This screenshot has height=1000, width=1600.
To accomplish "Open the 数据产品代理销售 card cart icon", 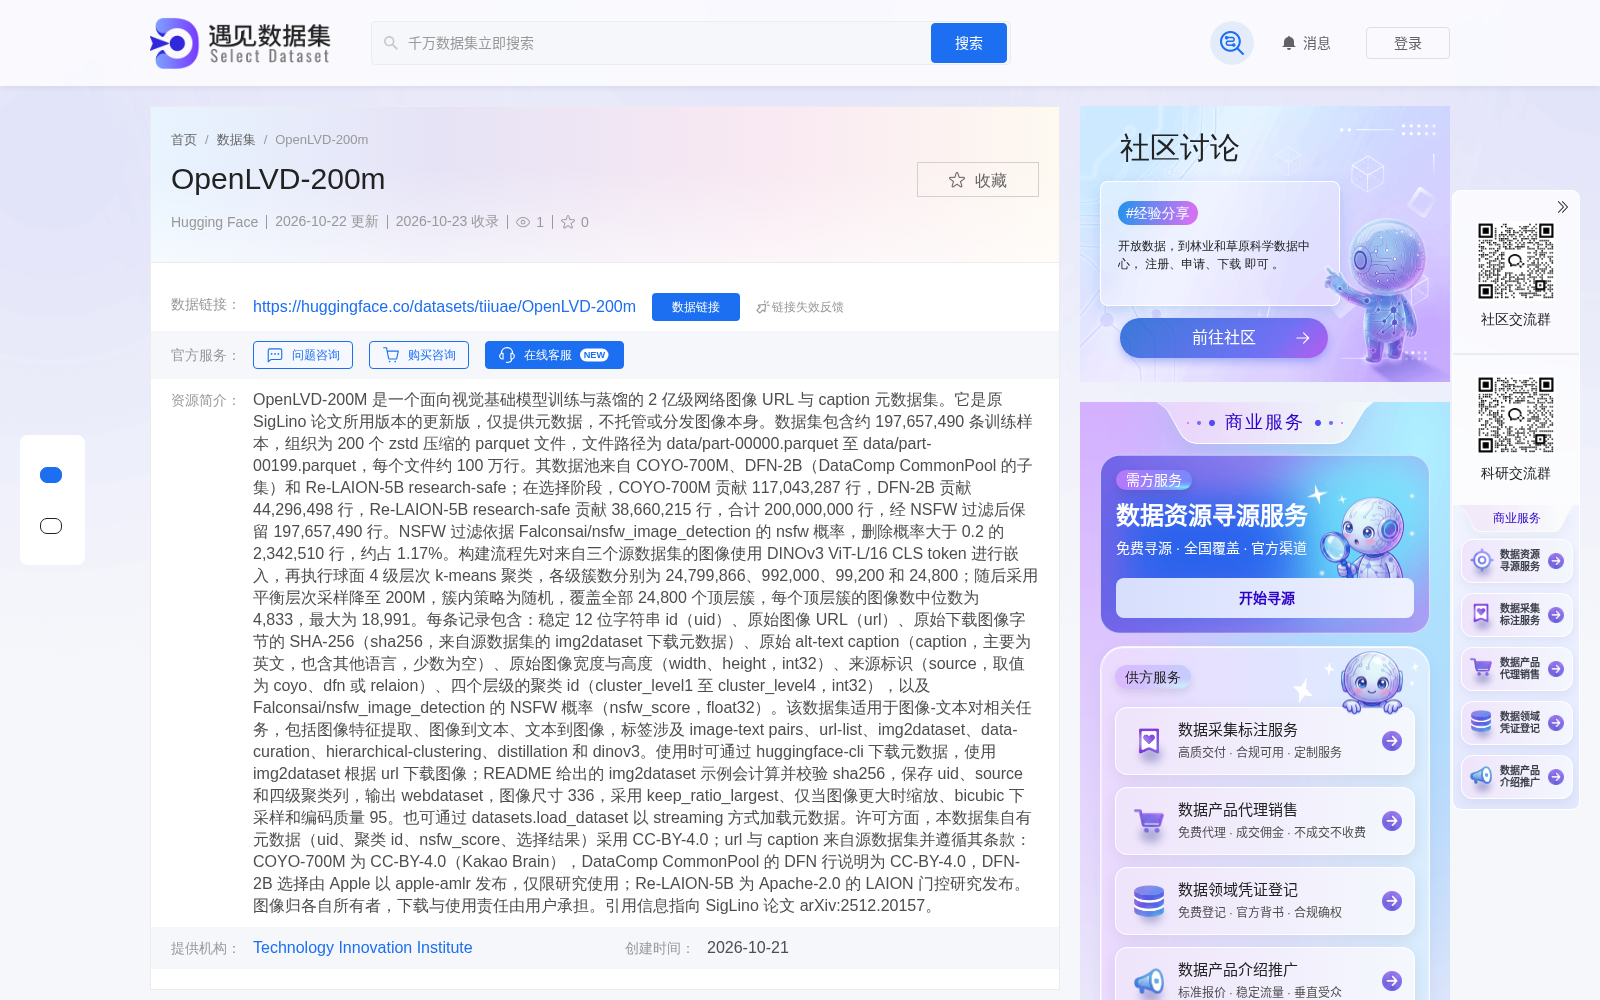I will [1149, 821].
